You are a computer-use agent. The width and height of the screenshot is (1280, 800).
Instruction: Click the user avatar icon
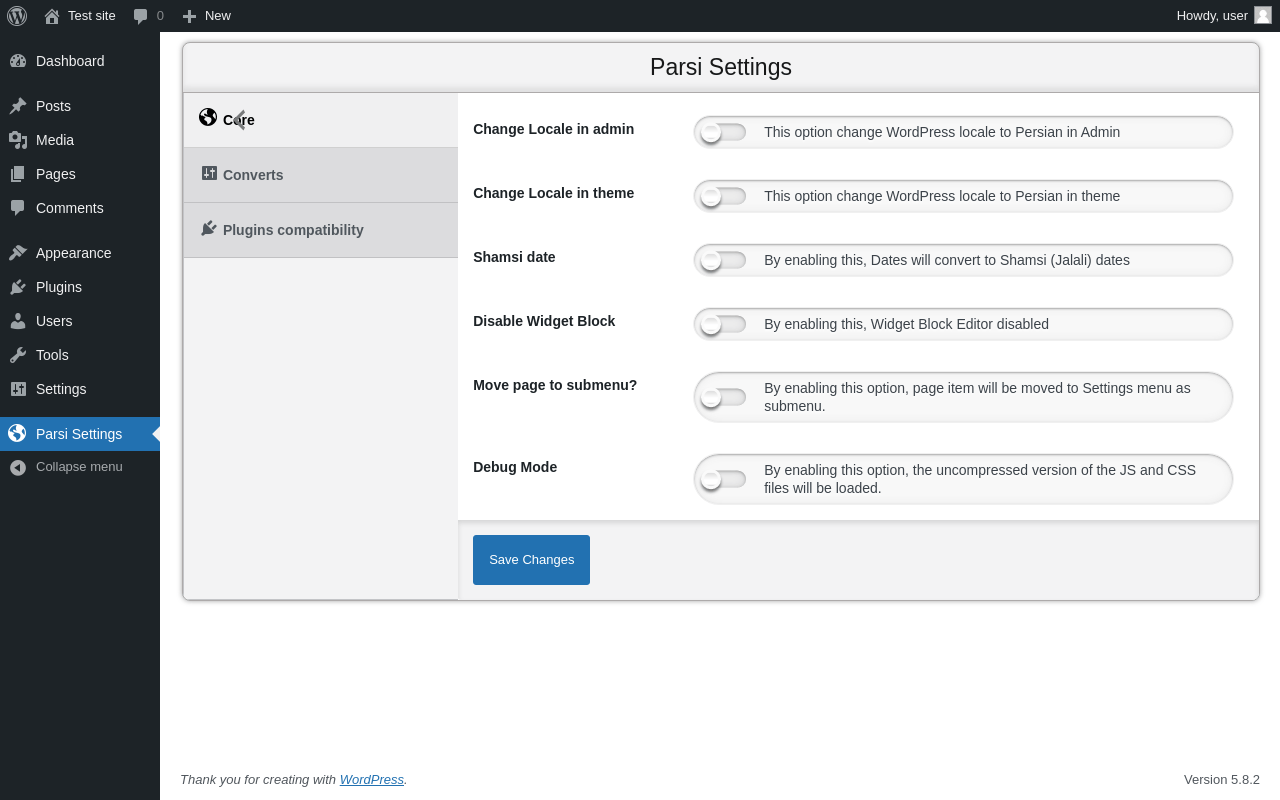[x=1263, y=15]
